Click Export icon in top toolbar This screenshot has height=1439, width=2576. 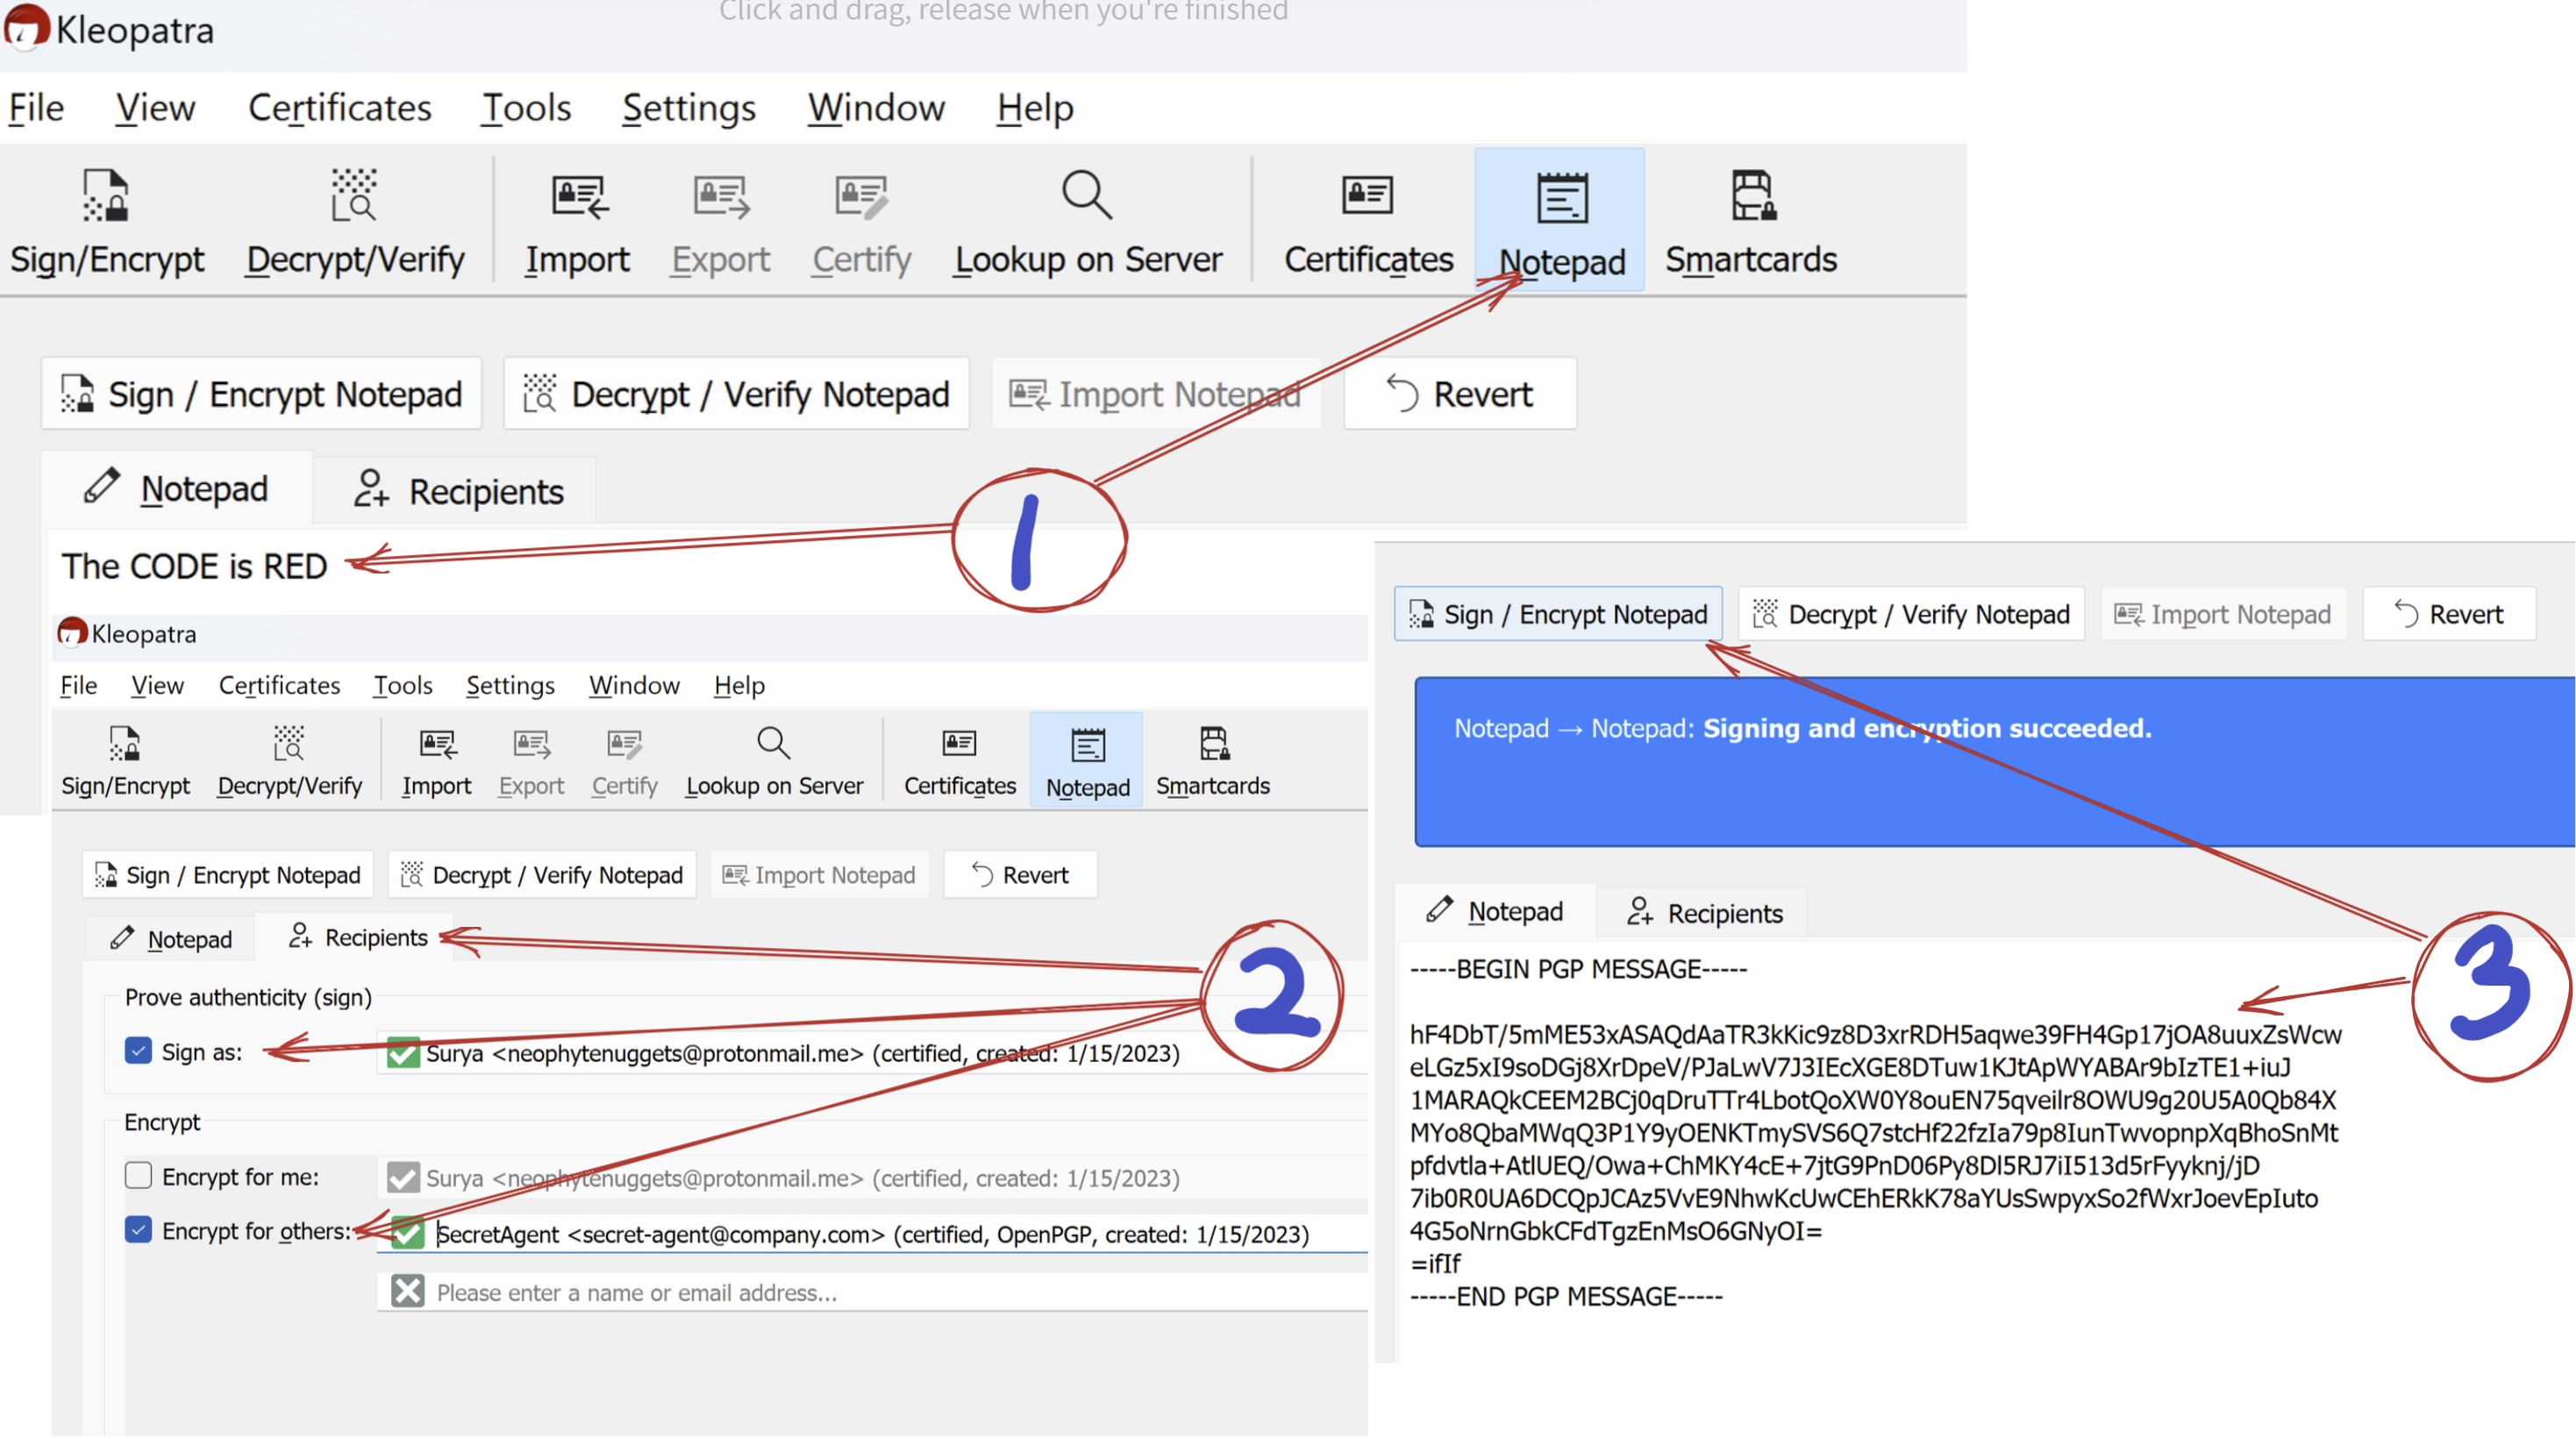click(720, 196)
